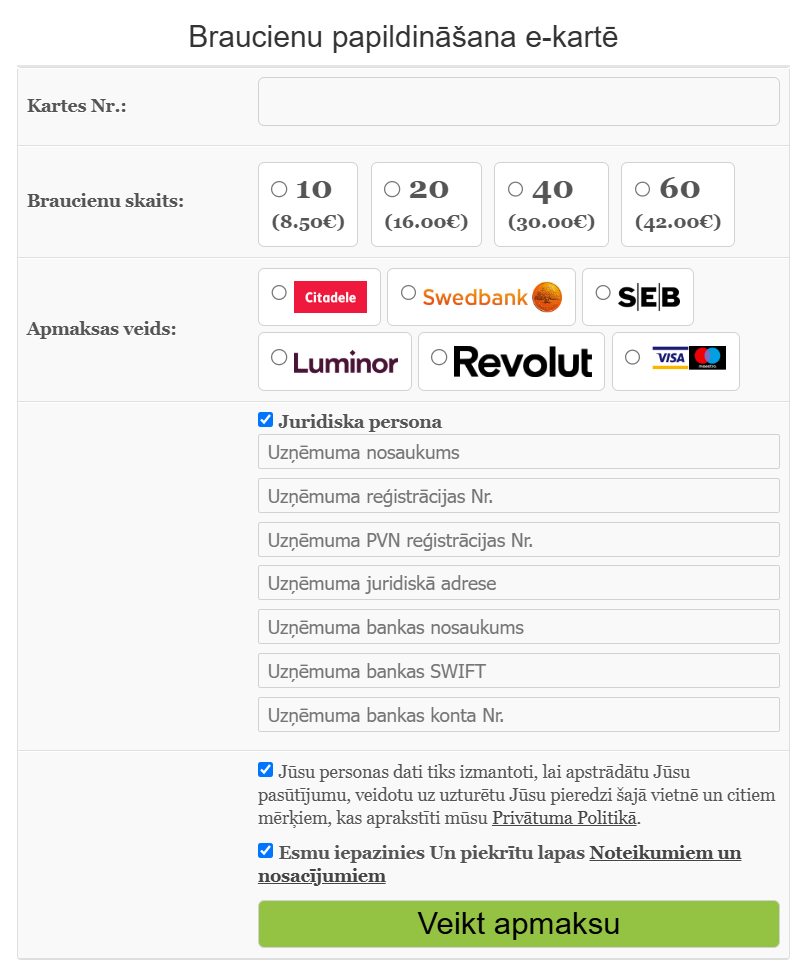
Task: Select Visa/Mastercard card logo
Action: coord(688,358)
